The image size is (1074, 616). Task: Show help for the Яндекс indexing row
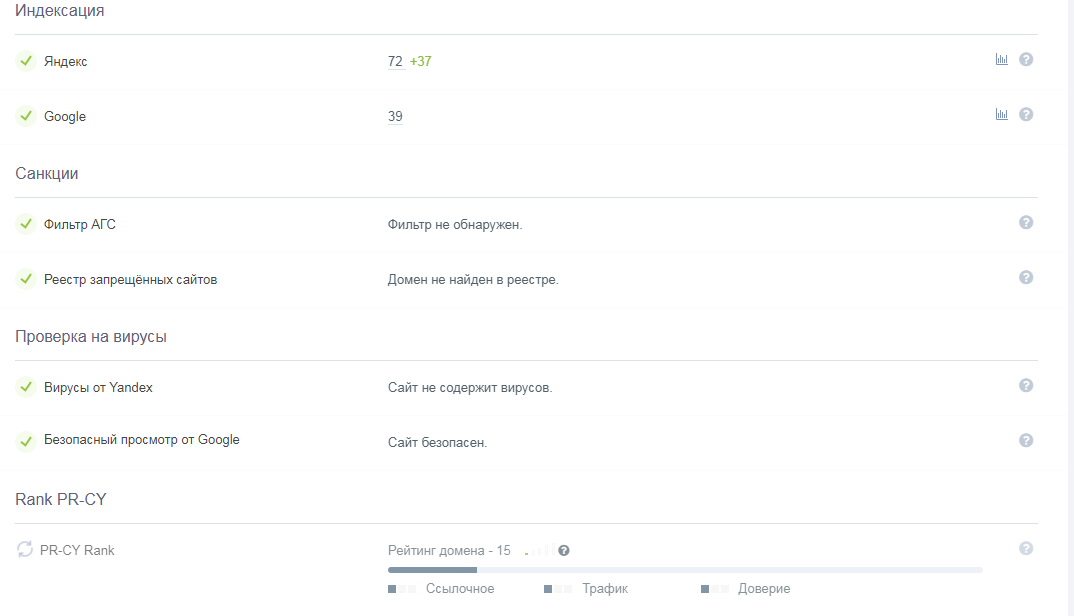pyautogui.click(x=1026, y=60)
